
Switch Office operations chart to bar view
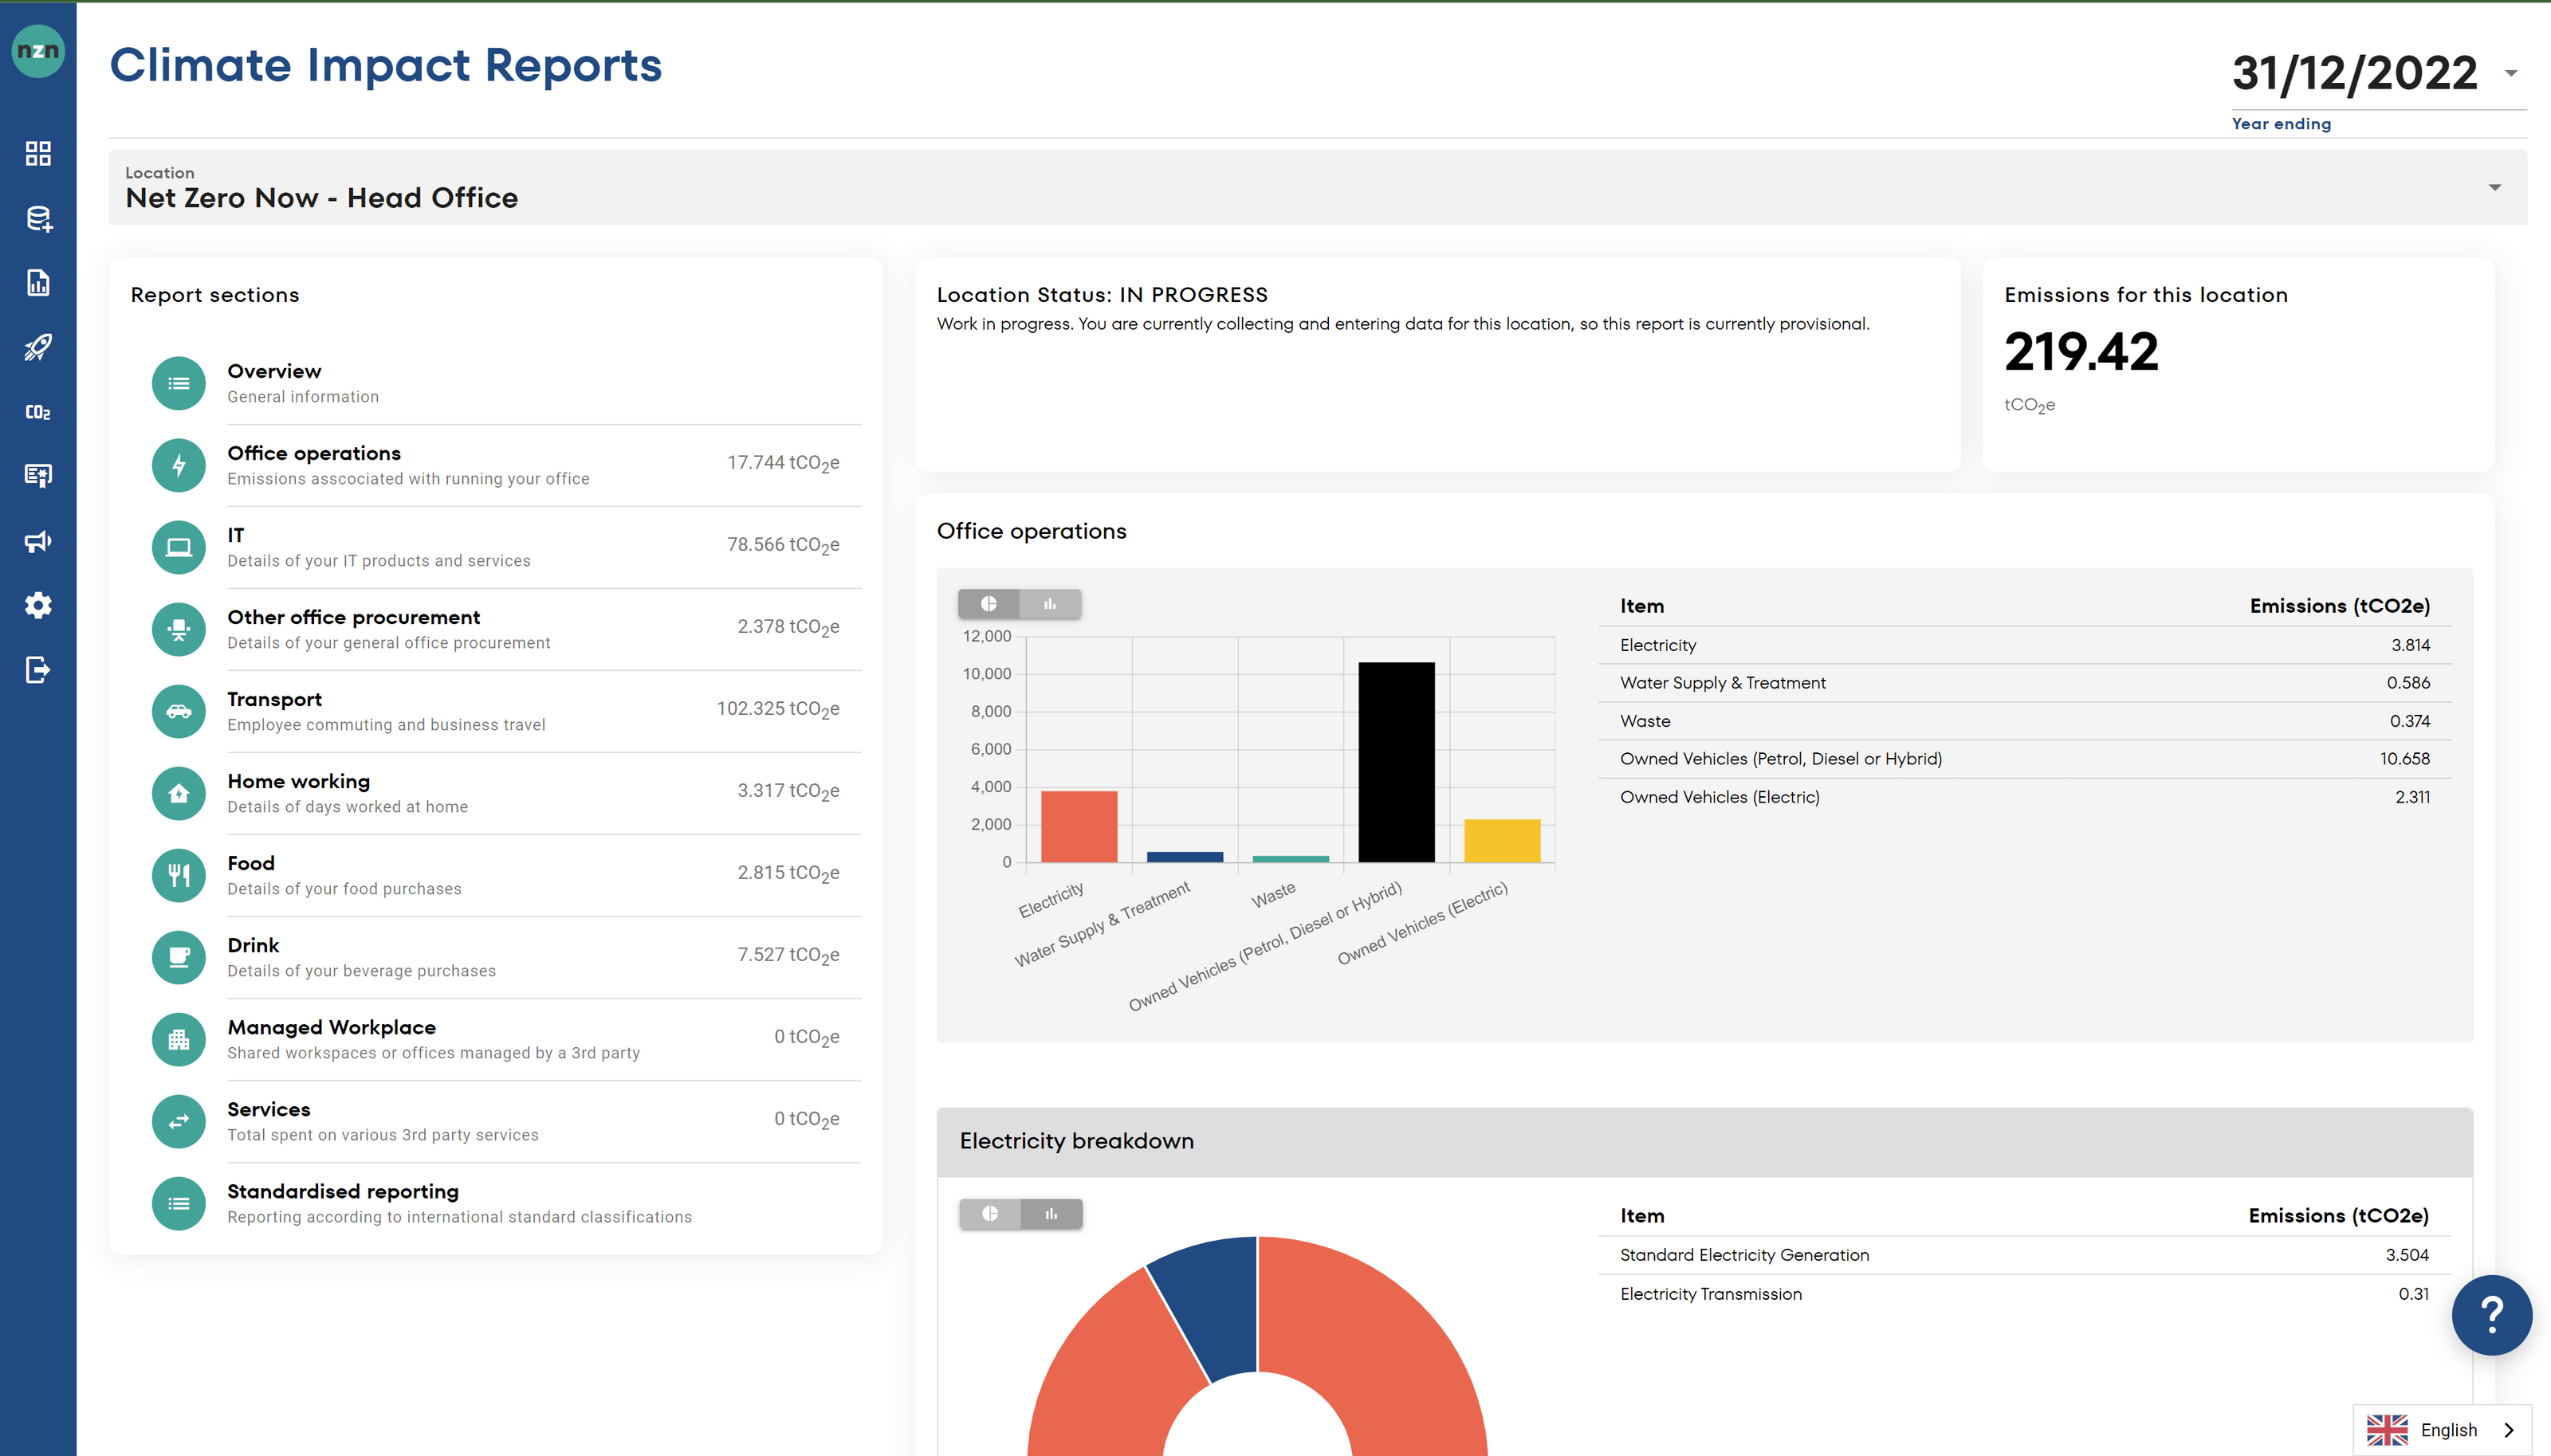point(1050,603)
